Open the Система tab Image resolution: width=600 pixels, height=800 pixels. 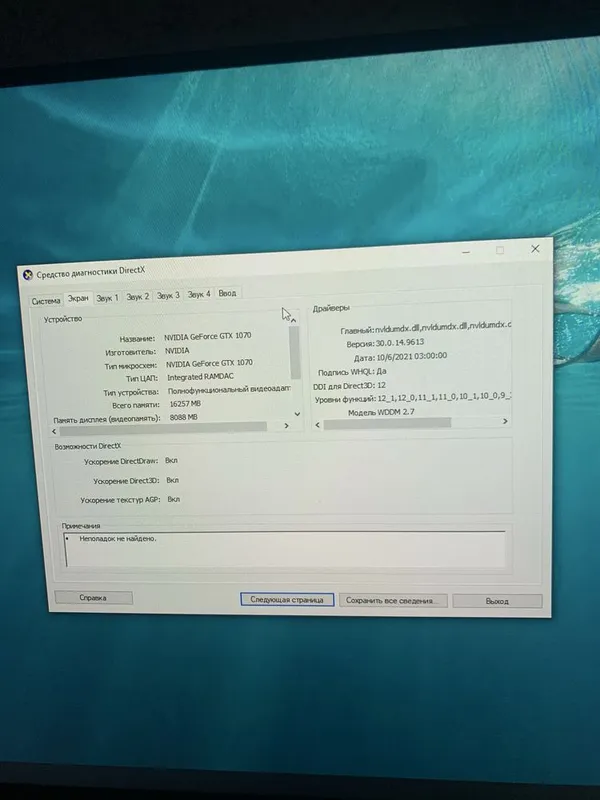[x=46, y=301]
